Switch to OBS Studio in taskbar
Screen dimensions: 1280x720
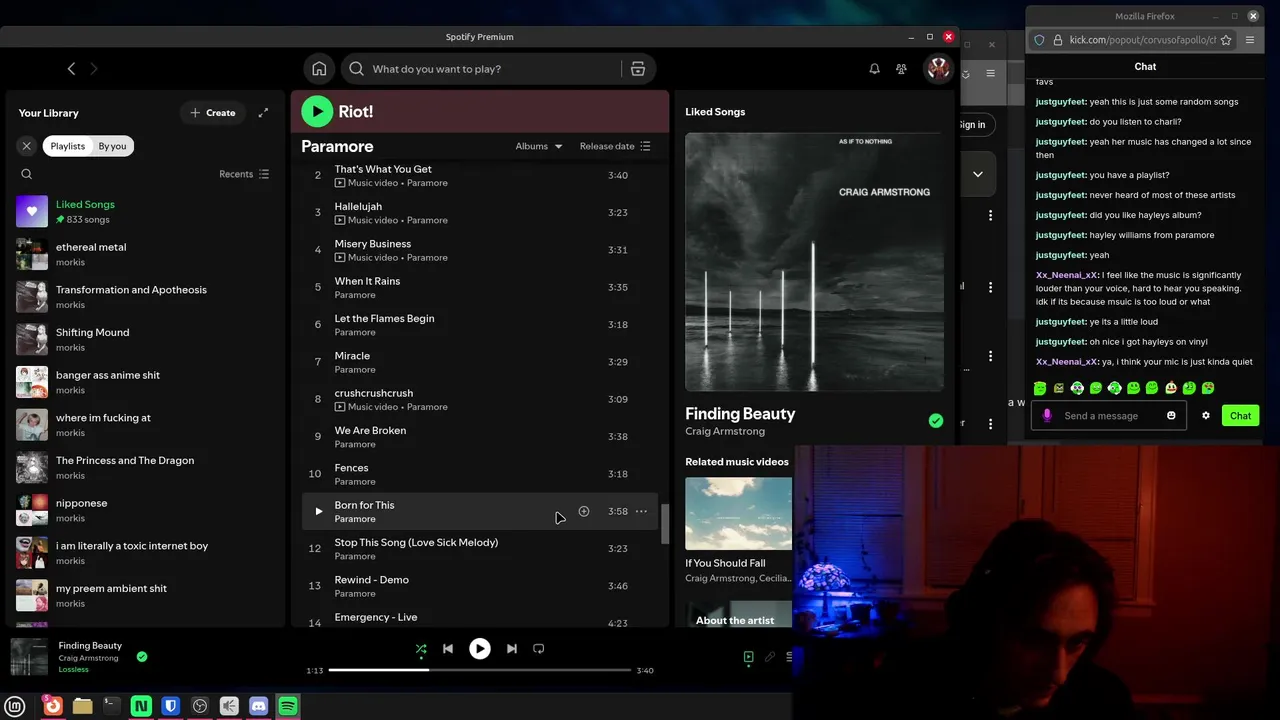pyautogui.click(x=200, y=706)
